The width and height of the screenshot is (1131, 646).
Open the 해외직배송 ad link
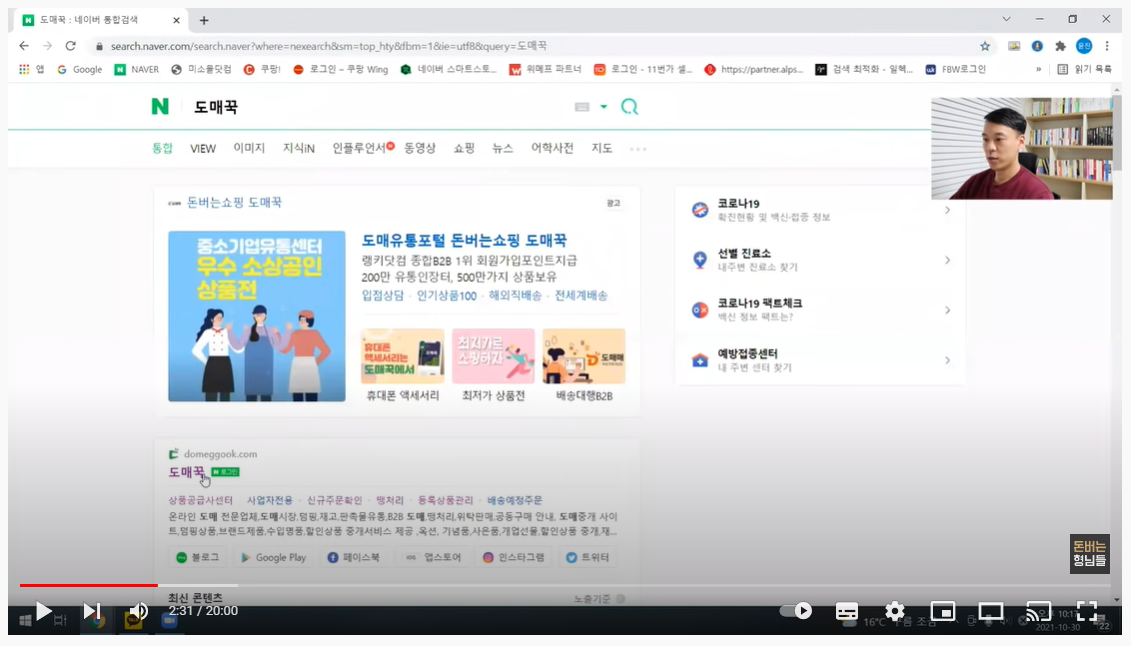tap(515, 296)
